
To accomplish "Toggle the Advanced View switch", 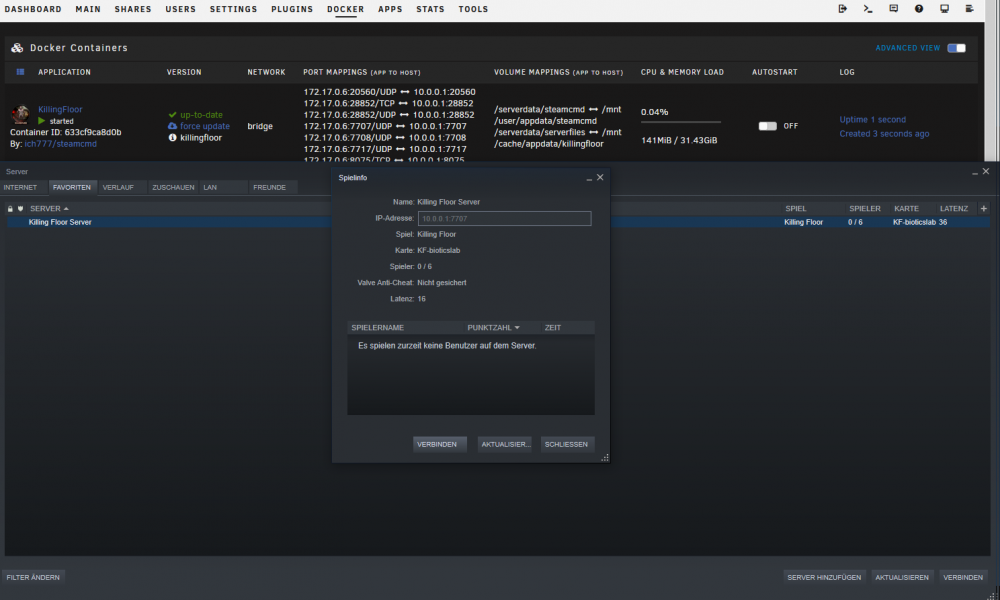I will (956, 48).
